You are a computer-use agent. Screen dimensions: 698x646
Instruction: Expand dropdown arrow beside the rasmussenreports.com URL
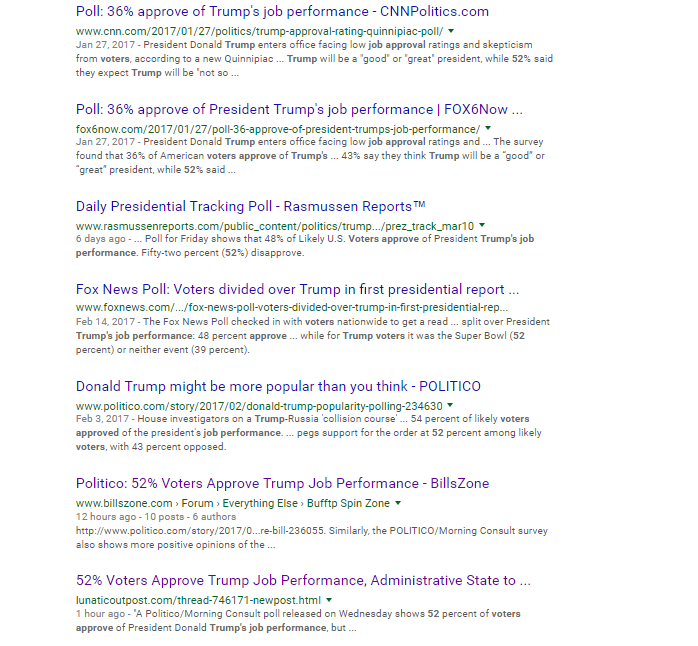pyautogui.click(x=482, y=226)
